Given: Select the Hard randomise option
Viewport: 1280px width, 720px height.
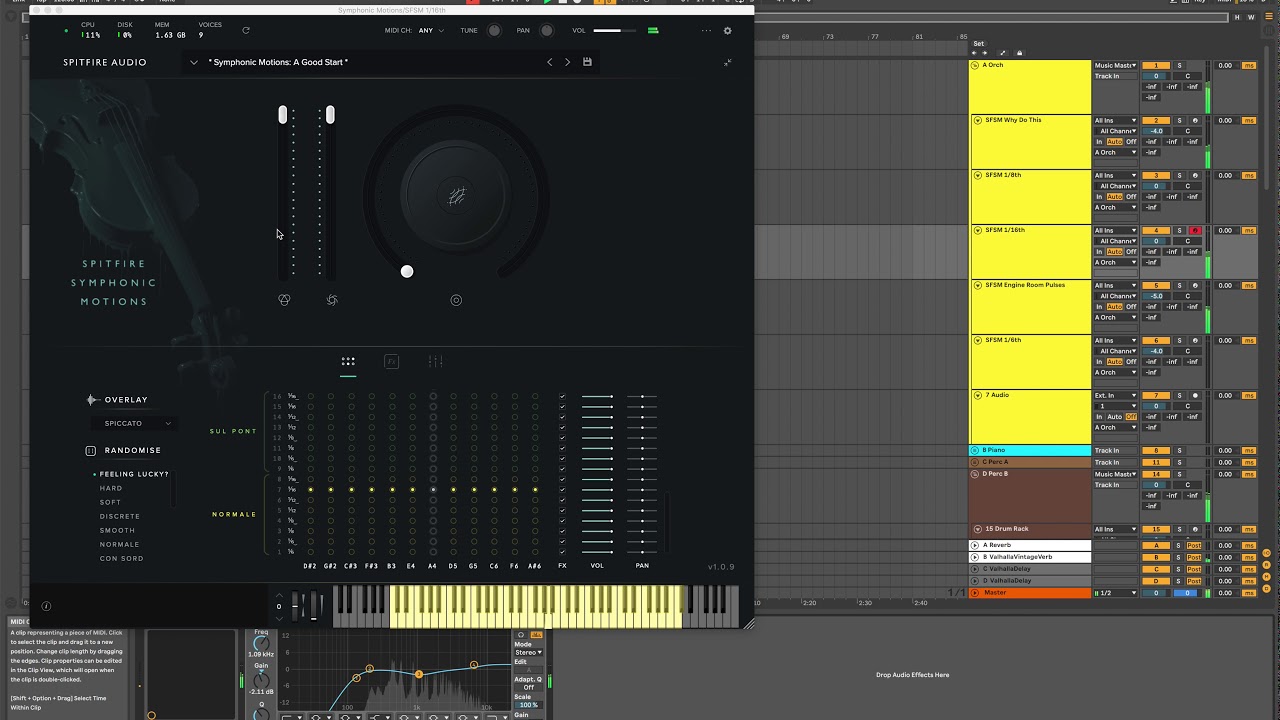Looking at the screenshot, I should point(111,488).
